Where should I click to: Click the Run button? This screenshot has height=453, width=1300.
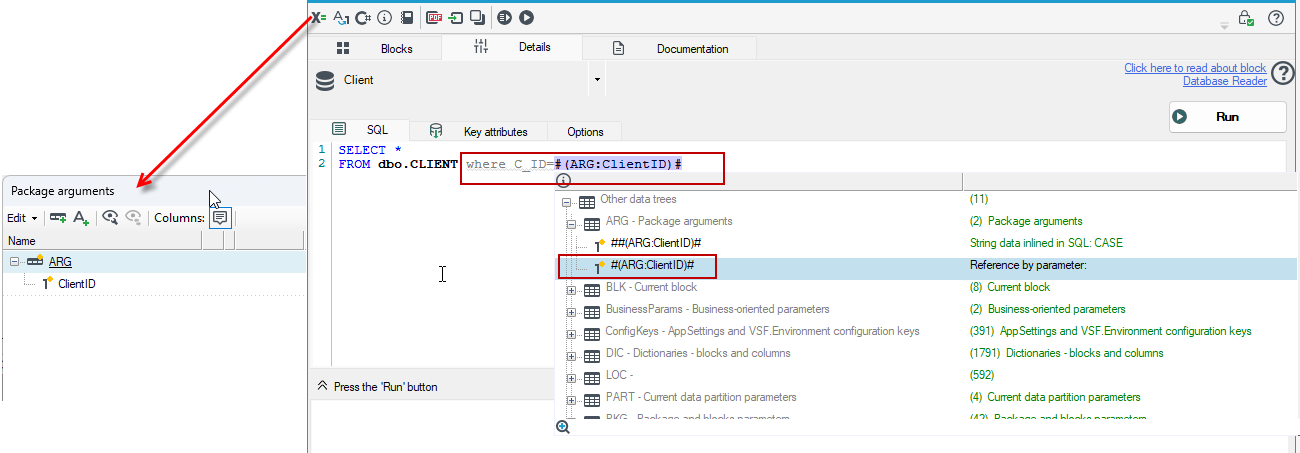(1228, 117)
